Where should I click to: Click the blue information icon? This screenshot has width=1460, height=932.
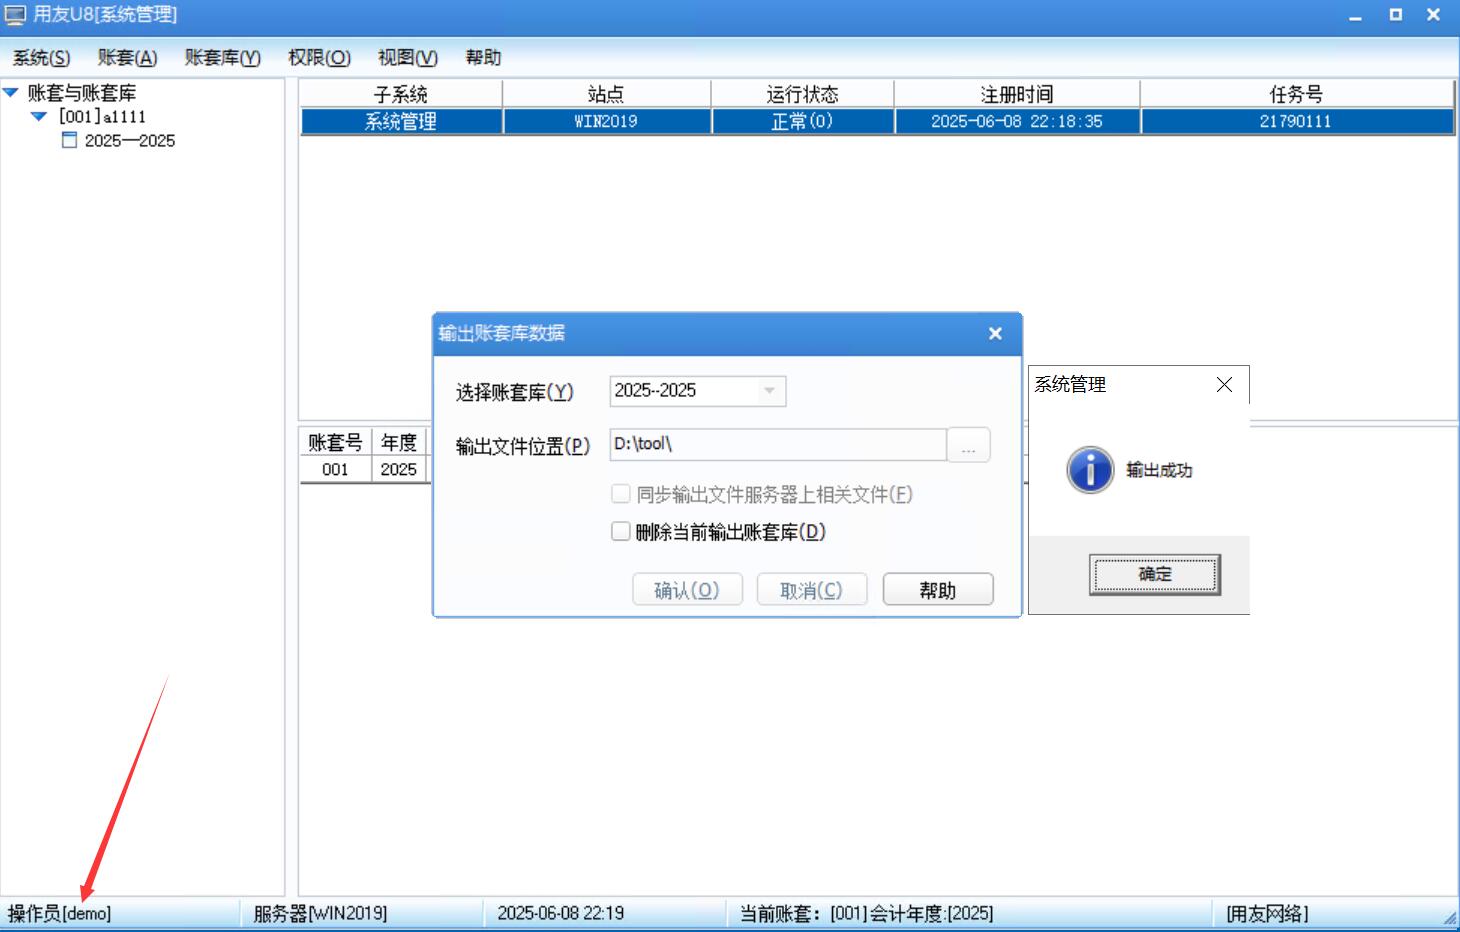click(x=1090, y=470)
